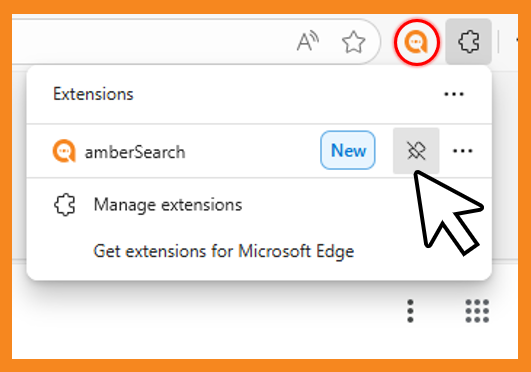Open the nine-dot apps grid

pos(477,311)
